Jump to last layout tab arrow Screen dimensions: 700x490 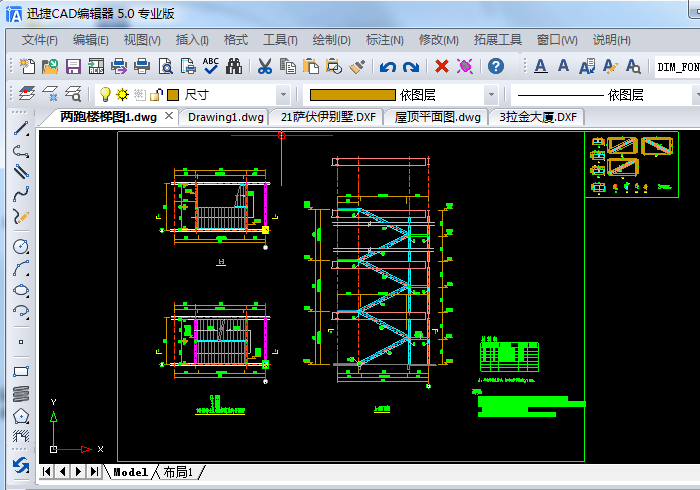click(x=94, y=471)
